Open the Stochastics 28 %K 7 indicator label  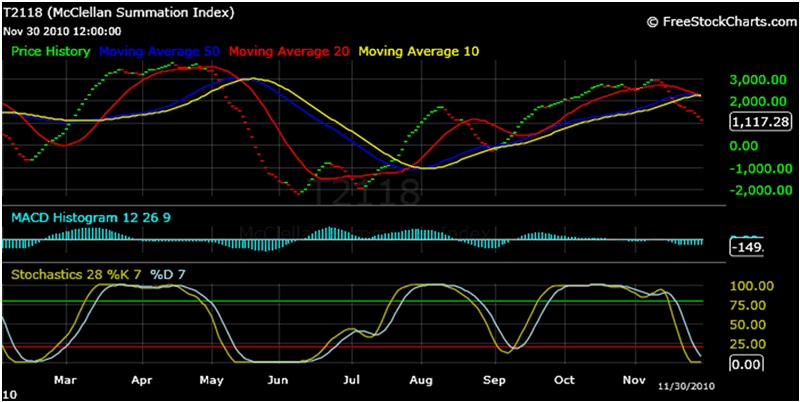[75, 273]
